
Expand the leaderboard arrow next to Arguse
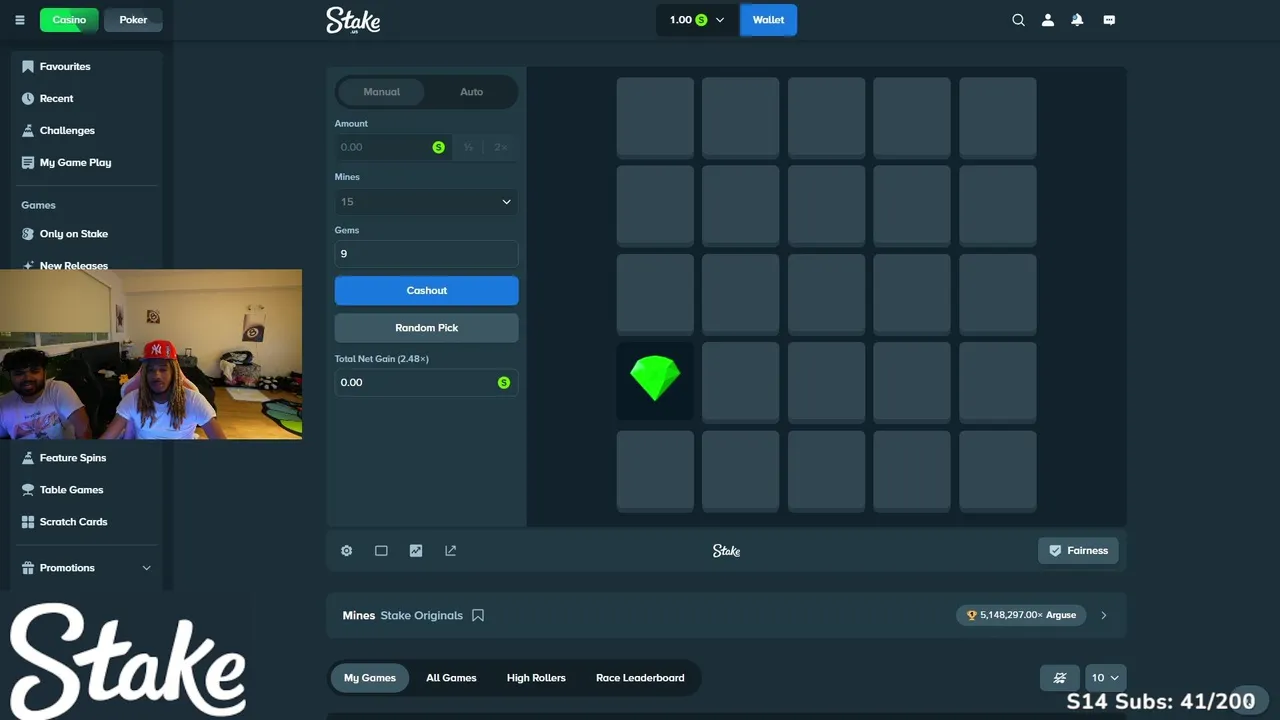[1103, 616]
